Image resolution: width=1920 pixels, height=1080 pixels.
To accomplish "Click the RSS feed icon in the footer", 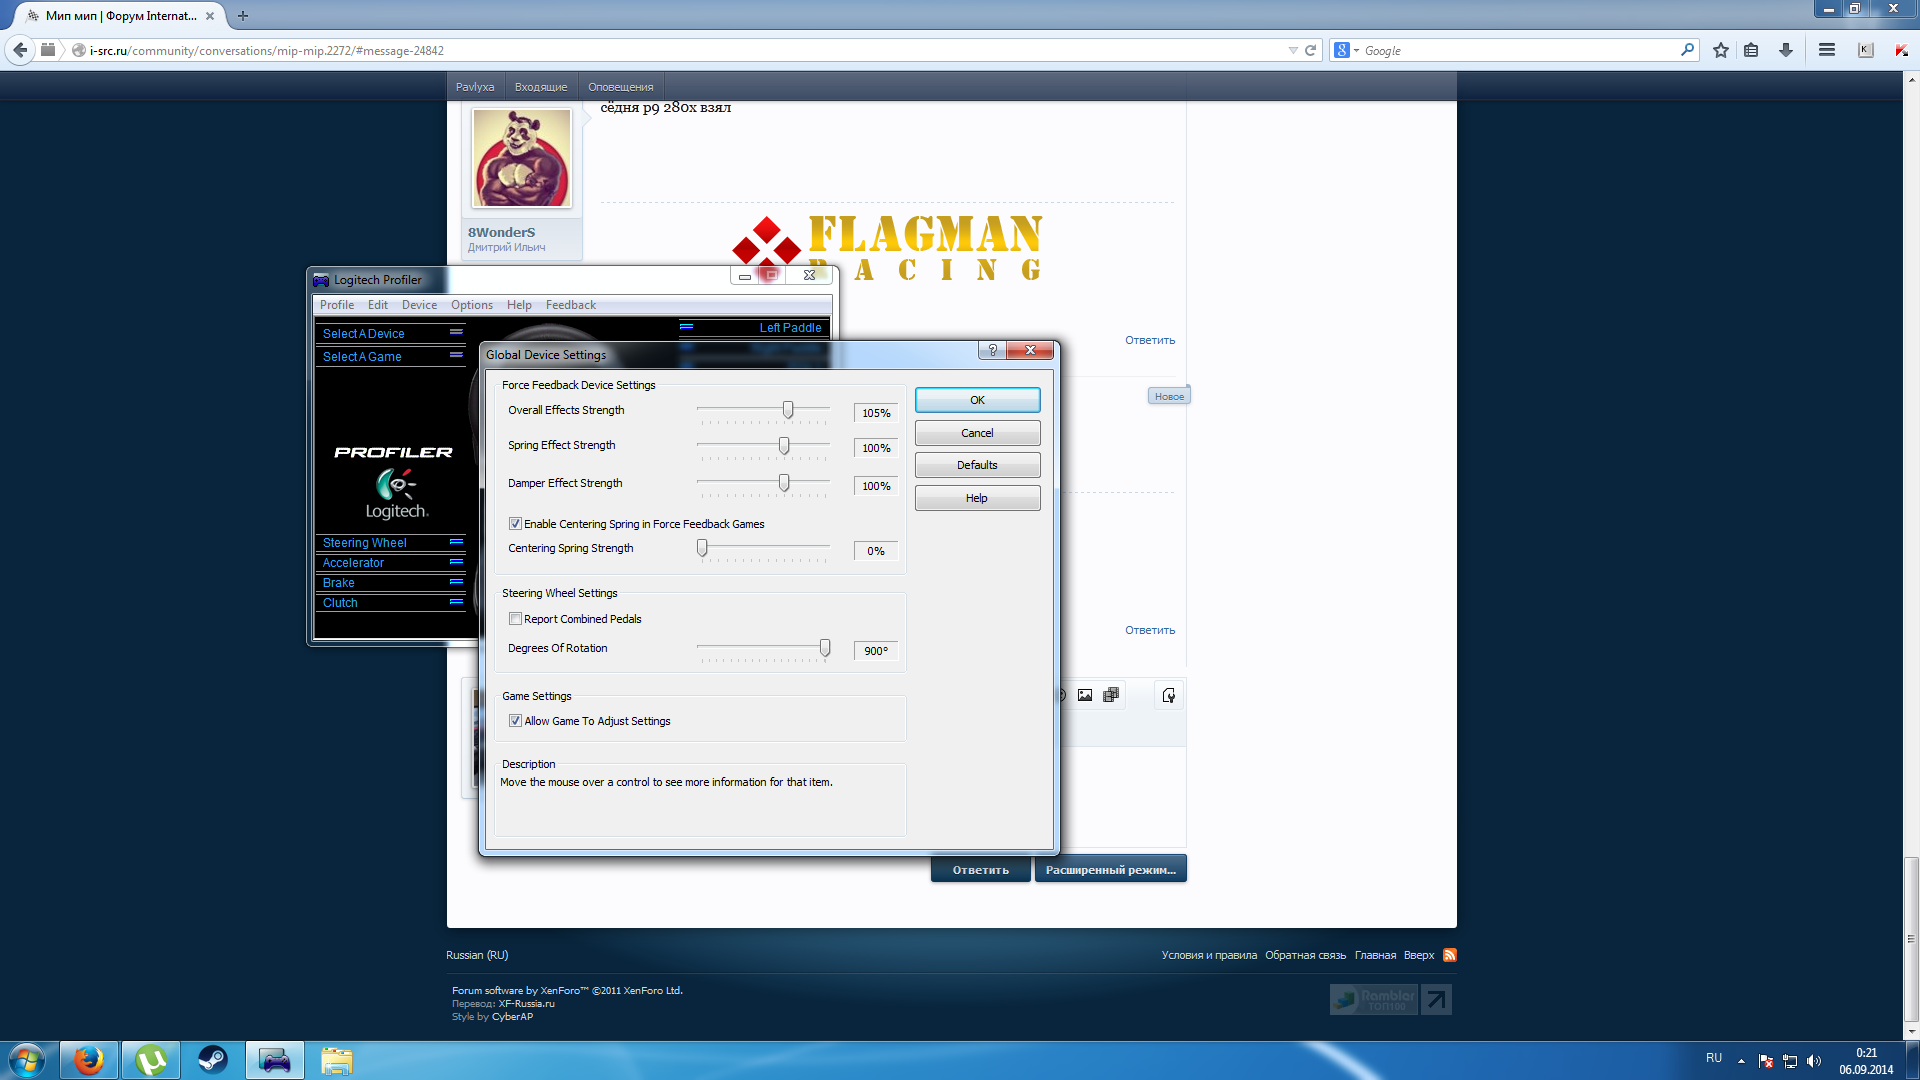I will 1450,955.
